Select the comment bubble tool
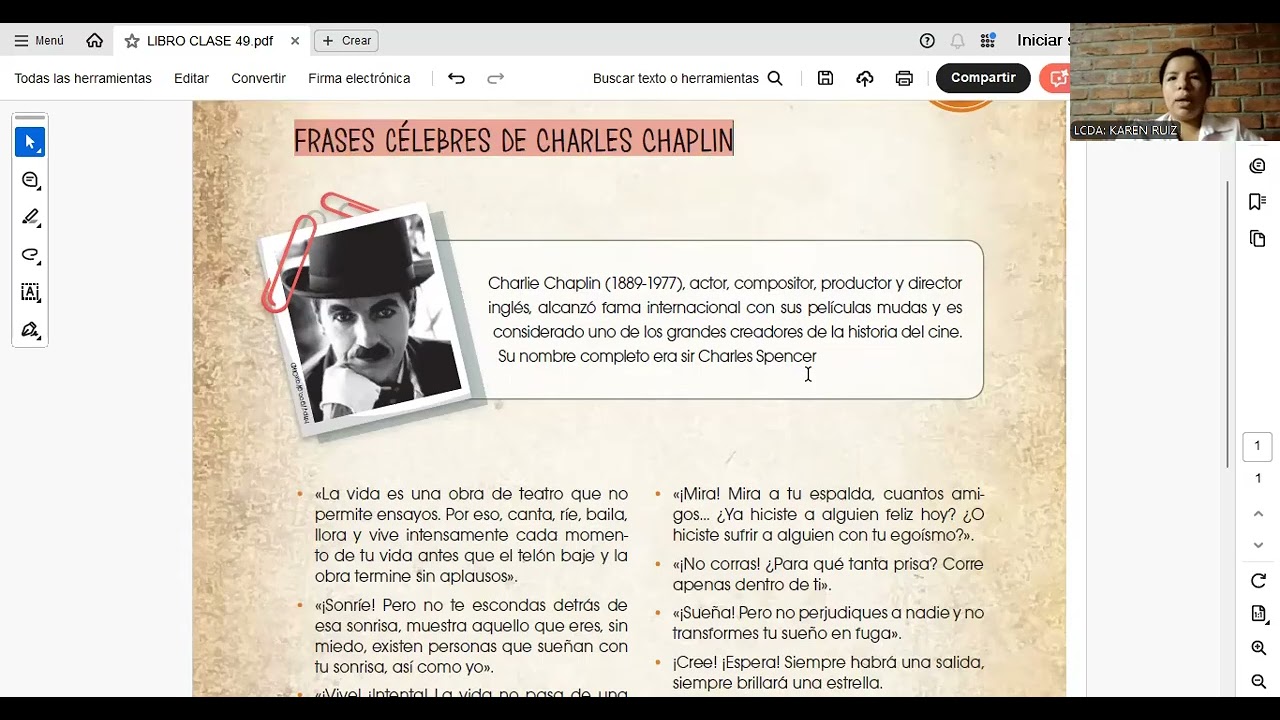This screenshot has width=1280, height=720. click(x=30, y=180)
